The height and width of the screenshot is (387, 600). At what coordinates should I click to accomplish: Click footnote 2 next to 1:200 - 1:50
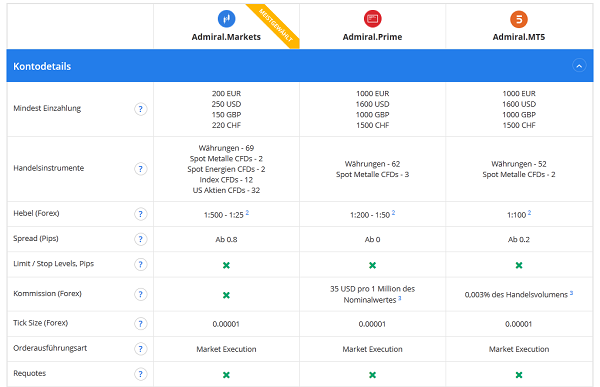tap(393, 212)
